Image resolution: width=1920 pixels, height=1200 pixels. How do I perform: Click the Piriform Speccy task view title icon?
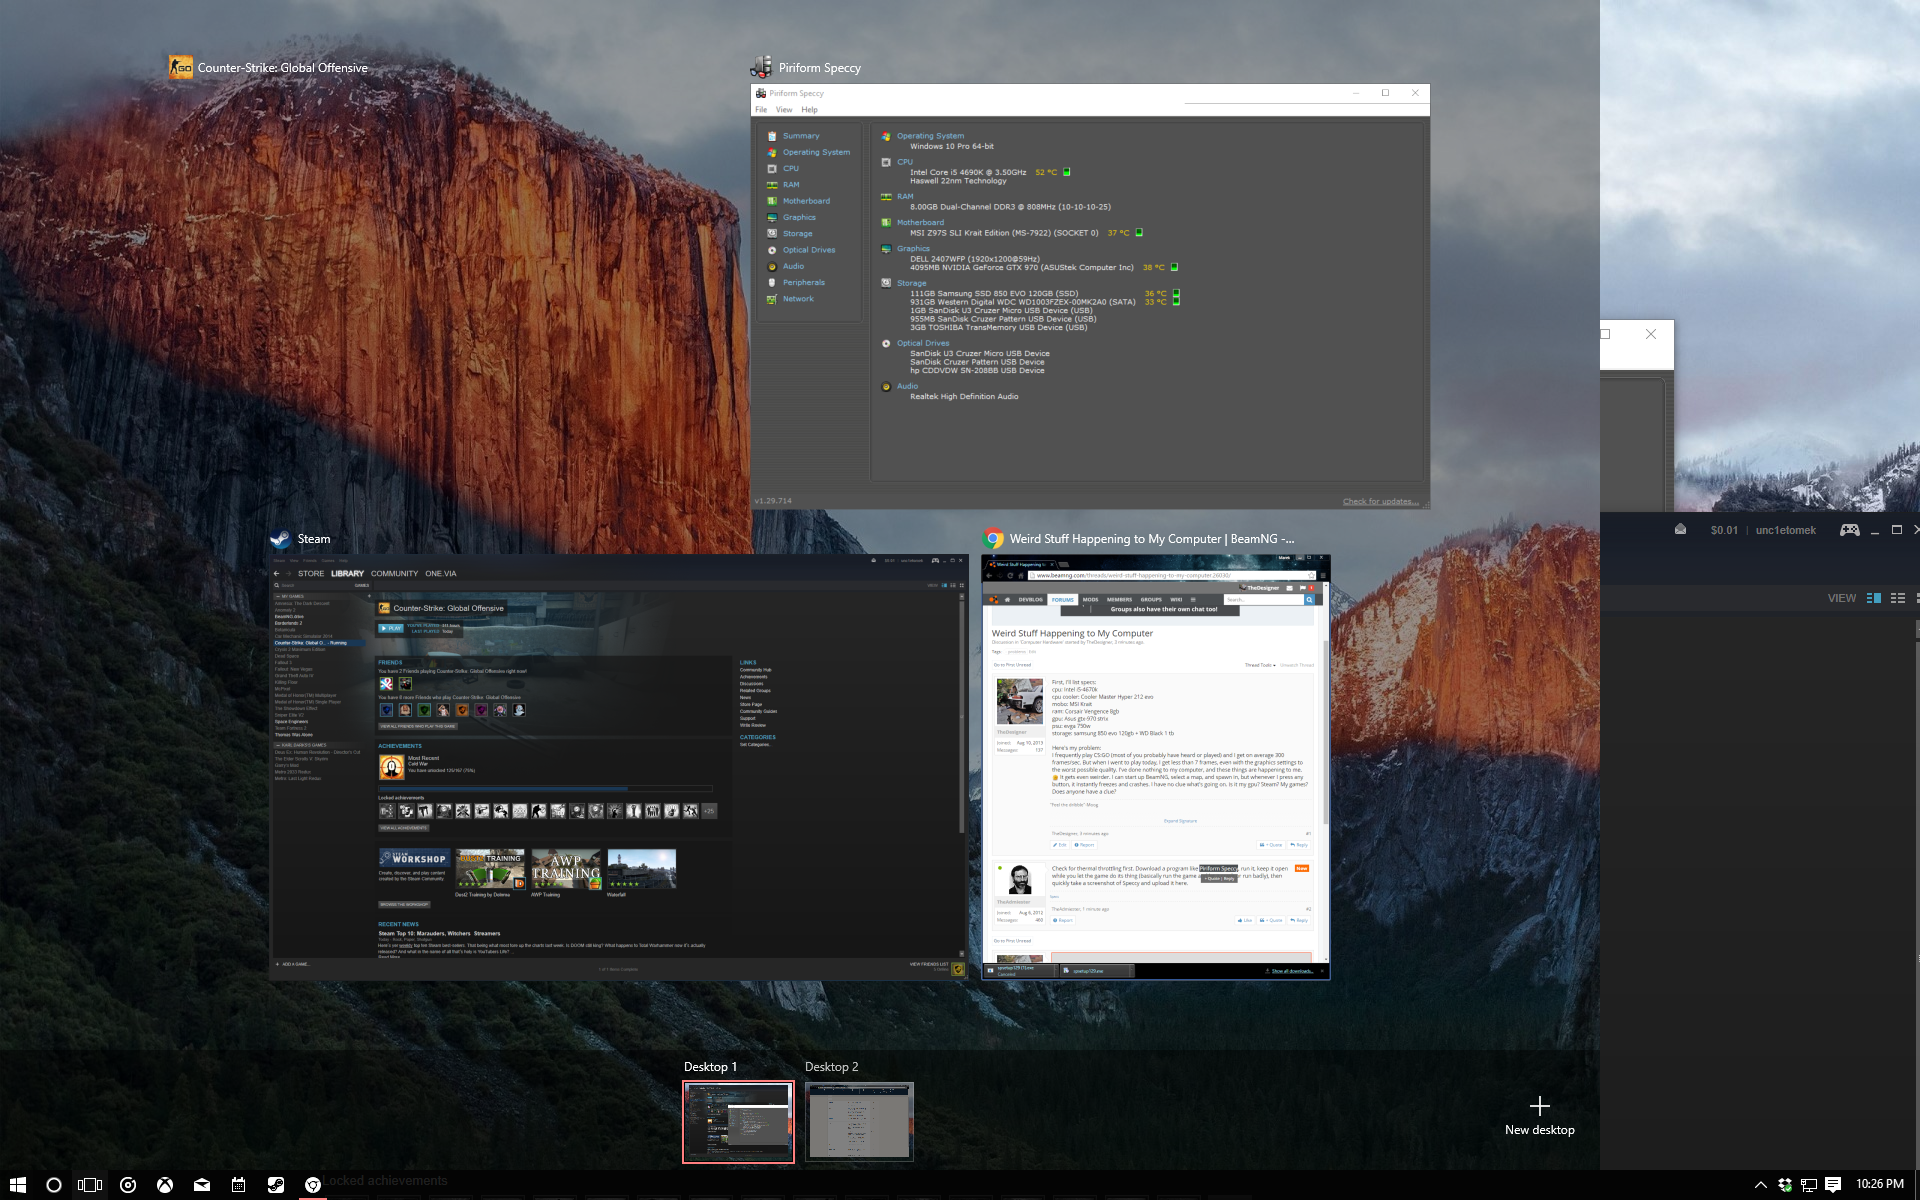click(x=761, y=67)
